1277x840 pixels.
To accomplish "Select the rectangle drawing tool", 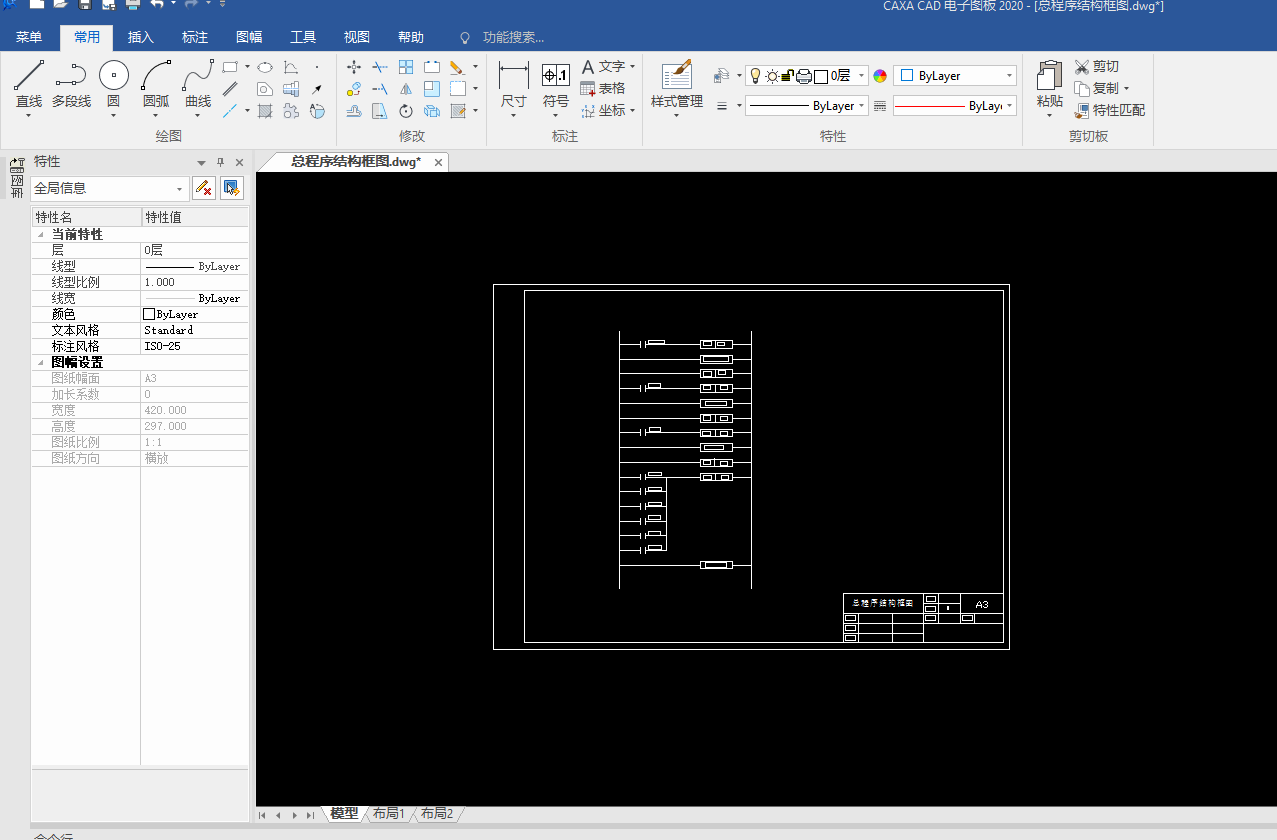I will [230, 67].
